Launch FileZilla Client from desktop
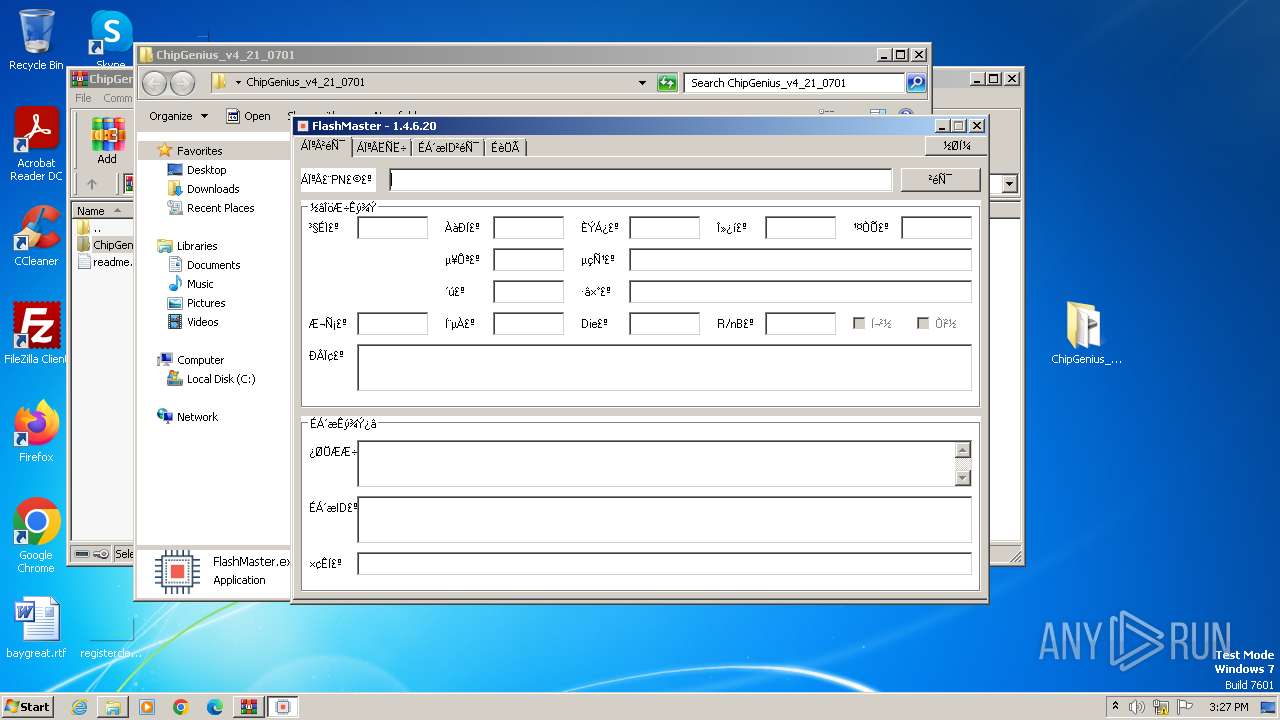Viewport: 1280px width, 720px height. 36,333
